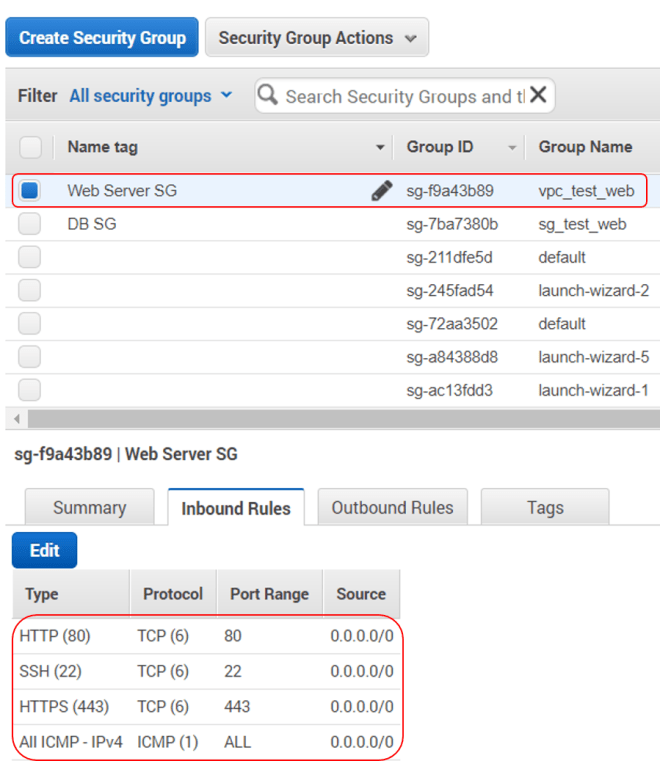660x783 pixels.
Task: Toggle the Web Server SG row checkbox
Action: (x=30, y=190)
